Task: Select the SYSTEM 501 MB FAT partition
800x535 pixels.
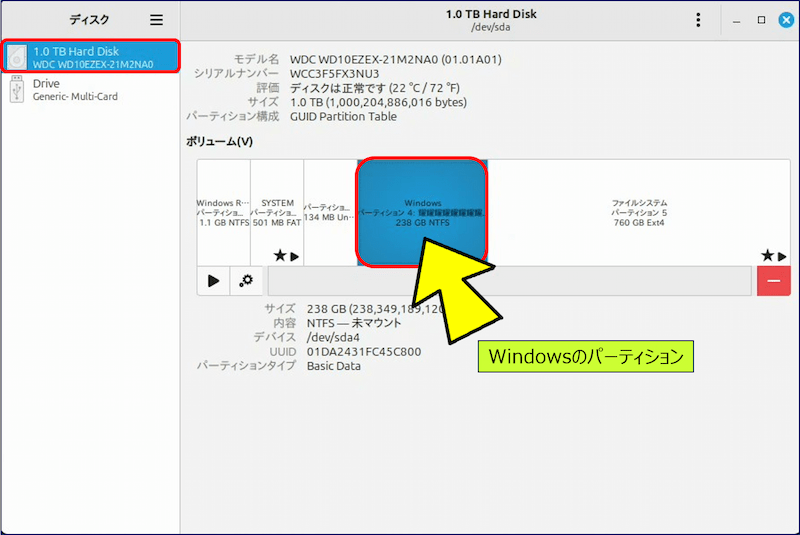Action: click(x=277, y=212)
